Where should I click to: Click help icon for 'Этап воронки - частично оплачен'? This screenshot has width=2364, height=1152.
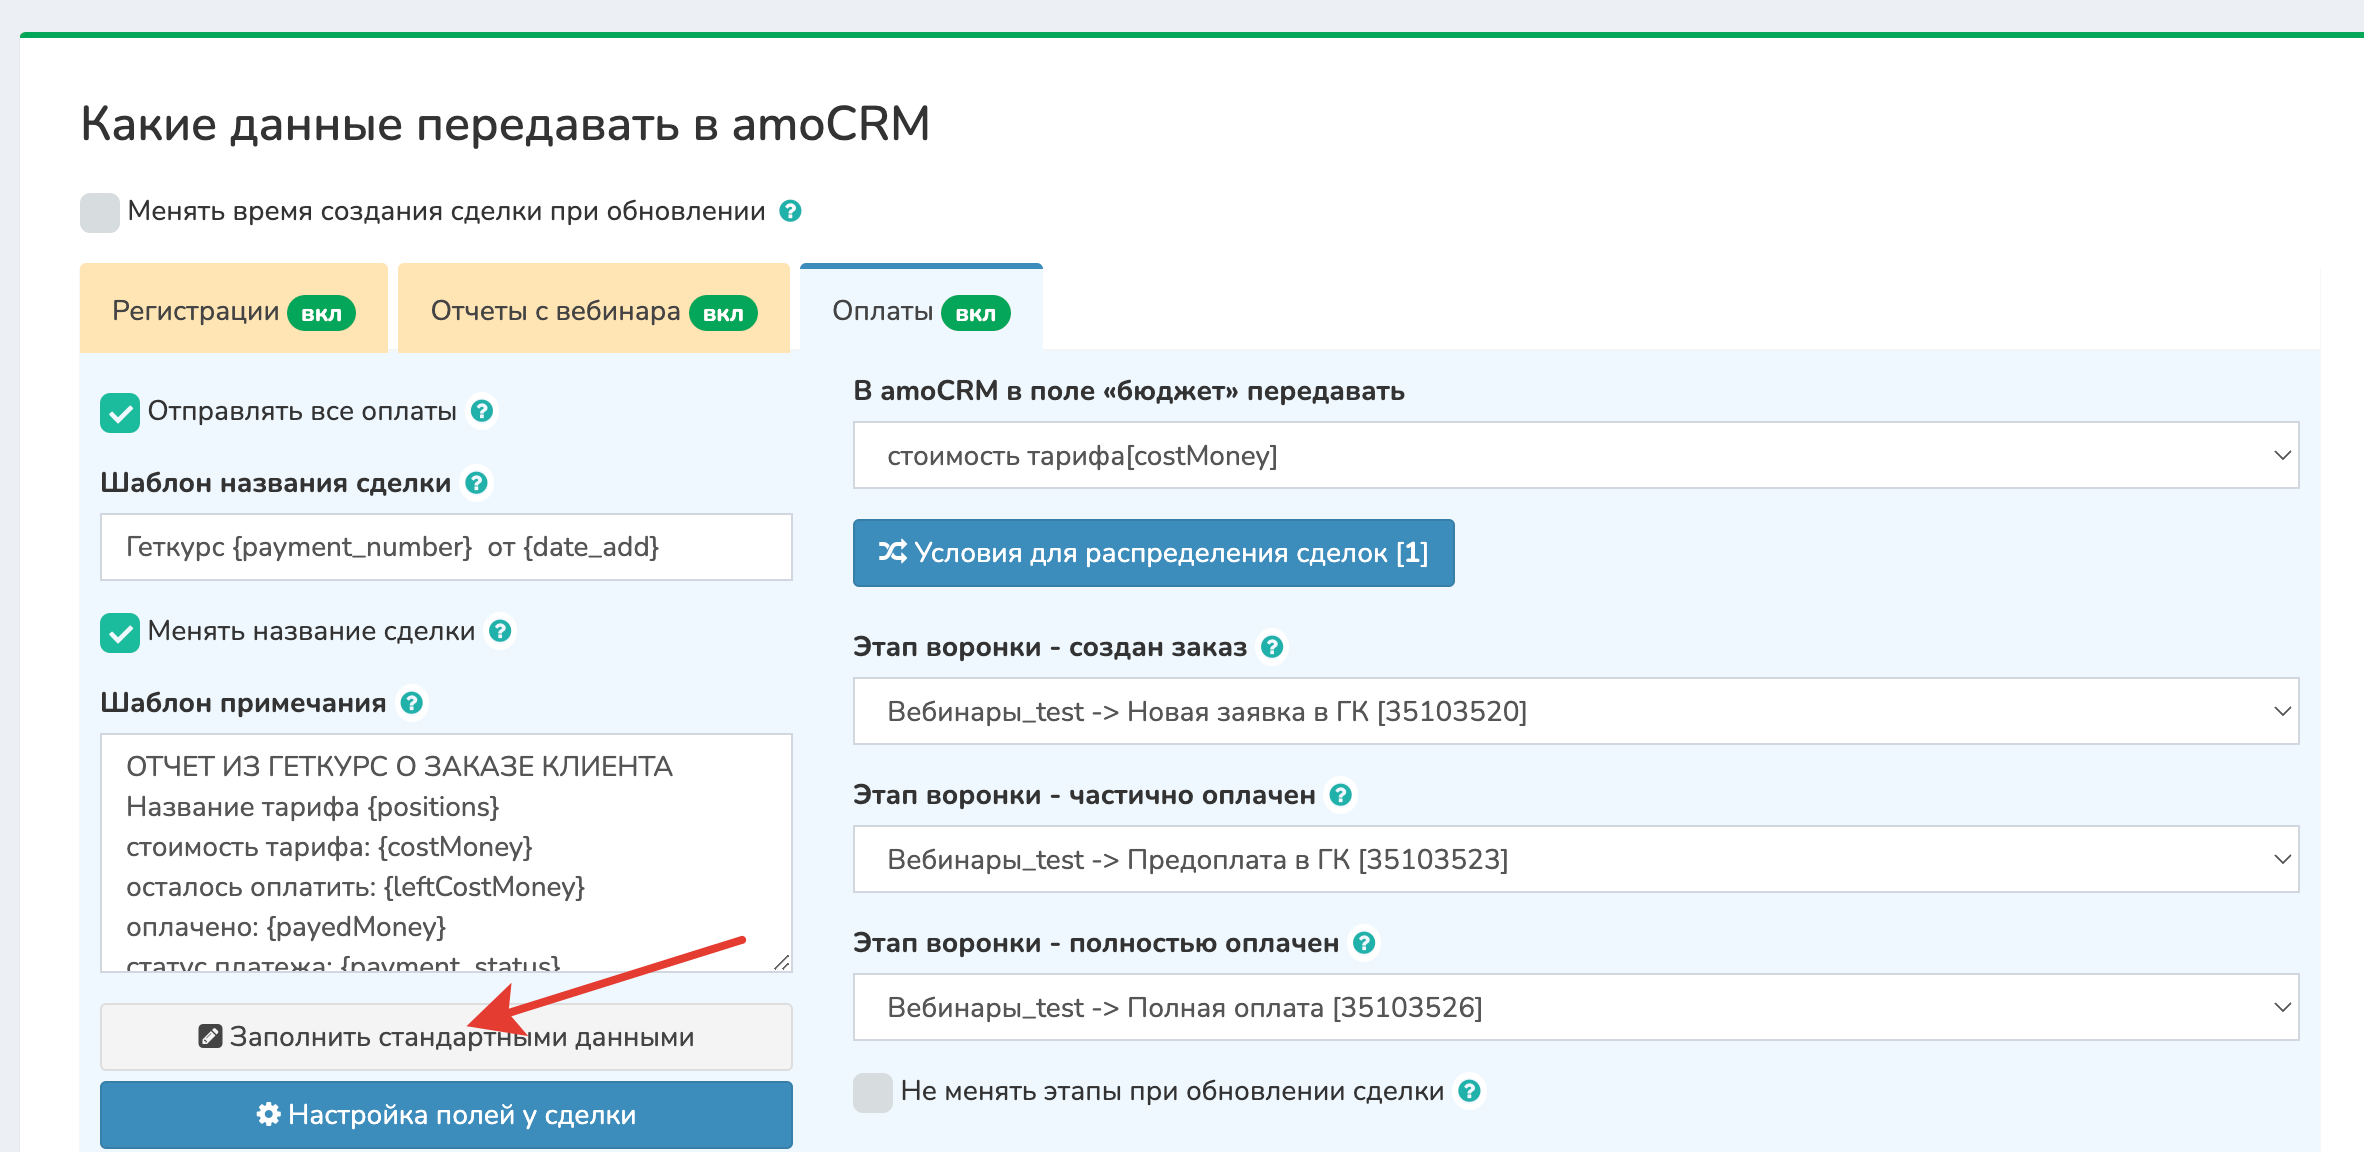click(x=1341, y=795)
